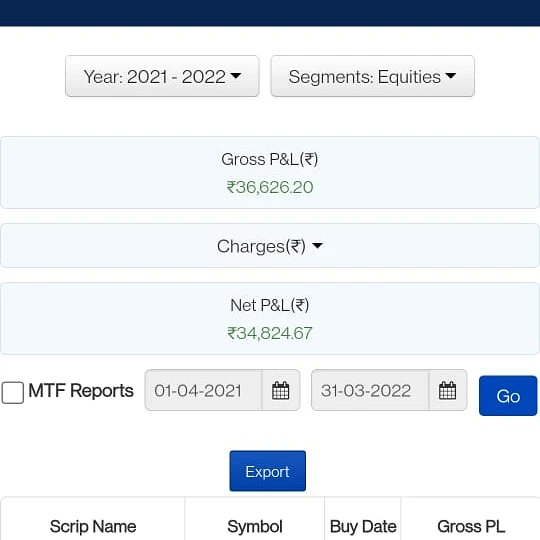Select the Net P&L value ₹34,824.67
The height and width of the screenshot is (540, 540).
tap(270, 333)
